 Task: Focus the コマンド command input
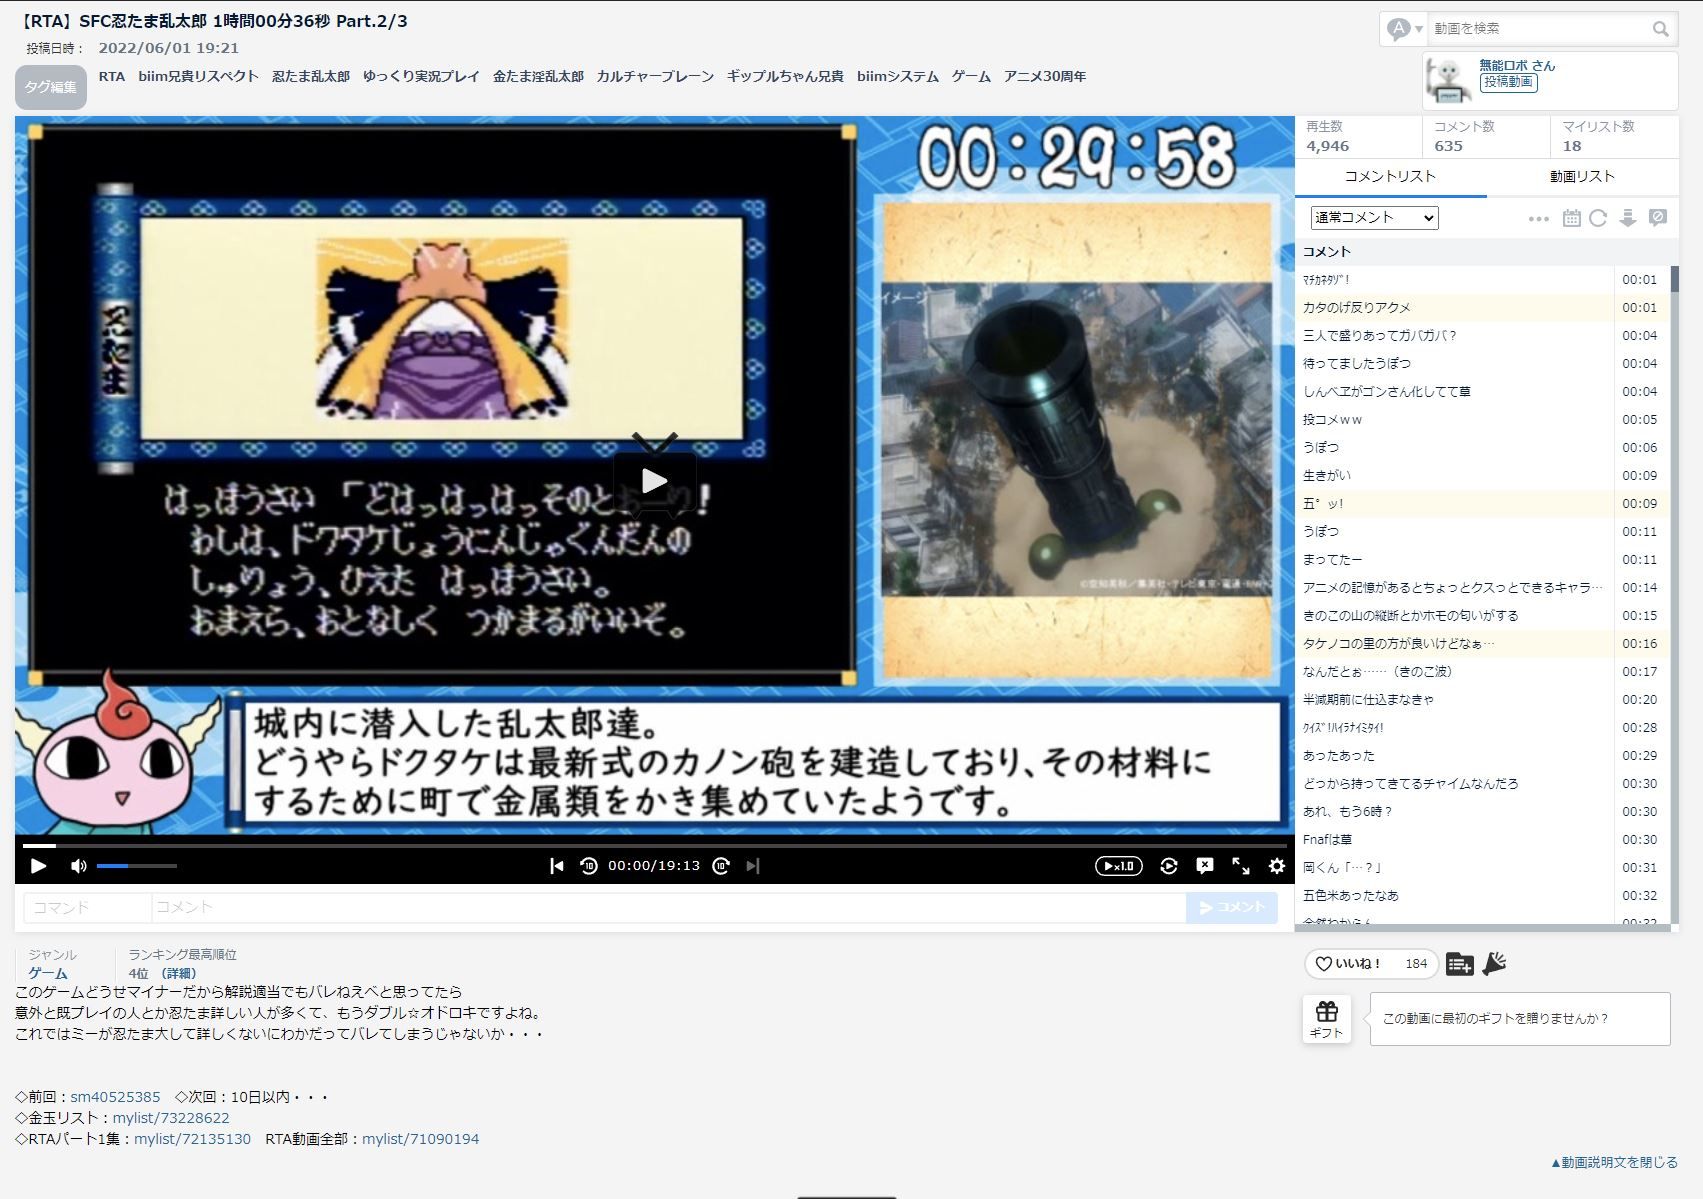(87, 907)
